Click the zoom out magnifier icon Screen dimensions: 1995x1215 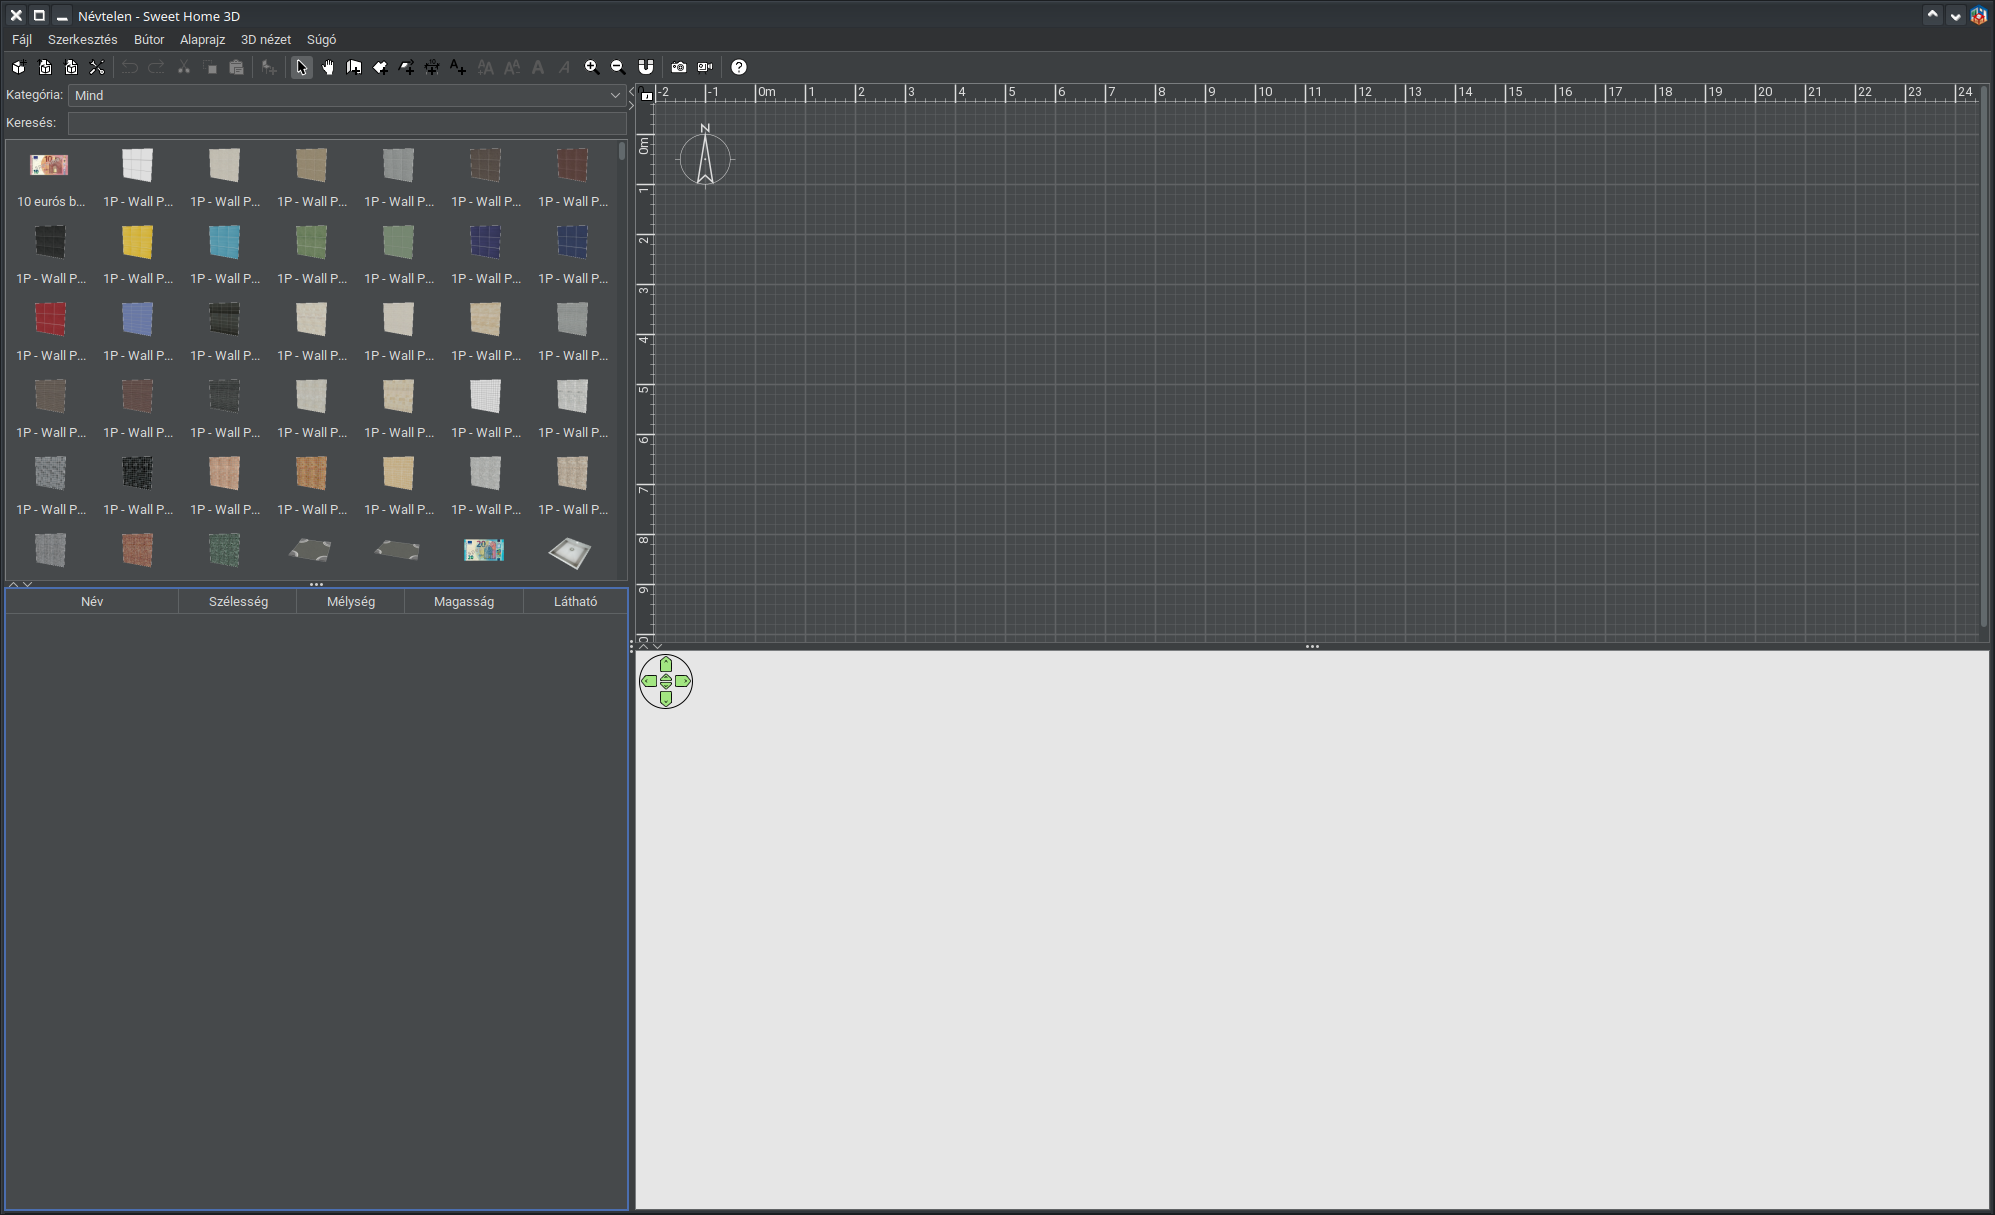[x=618, y=67]
